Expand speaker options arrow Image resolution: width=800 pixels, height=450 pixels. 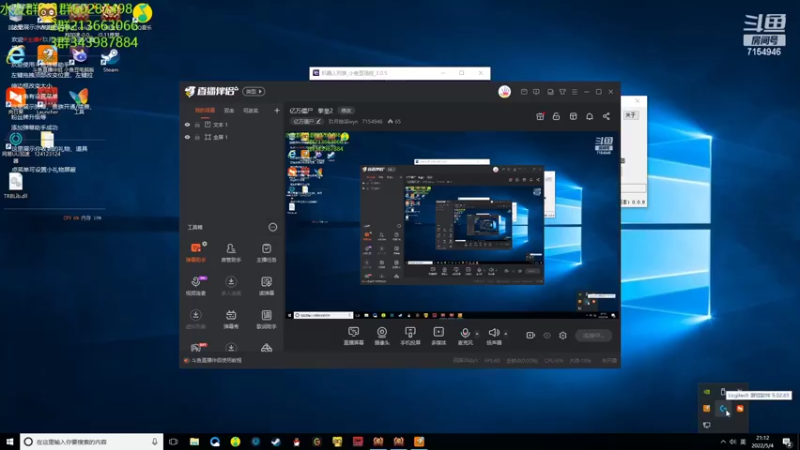(506, 334)
